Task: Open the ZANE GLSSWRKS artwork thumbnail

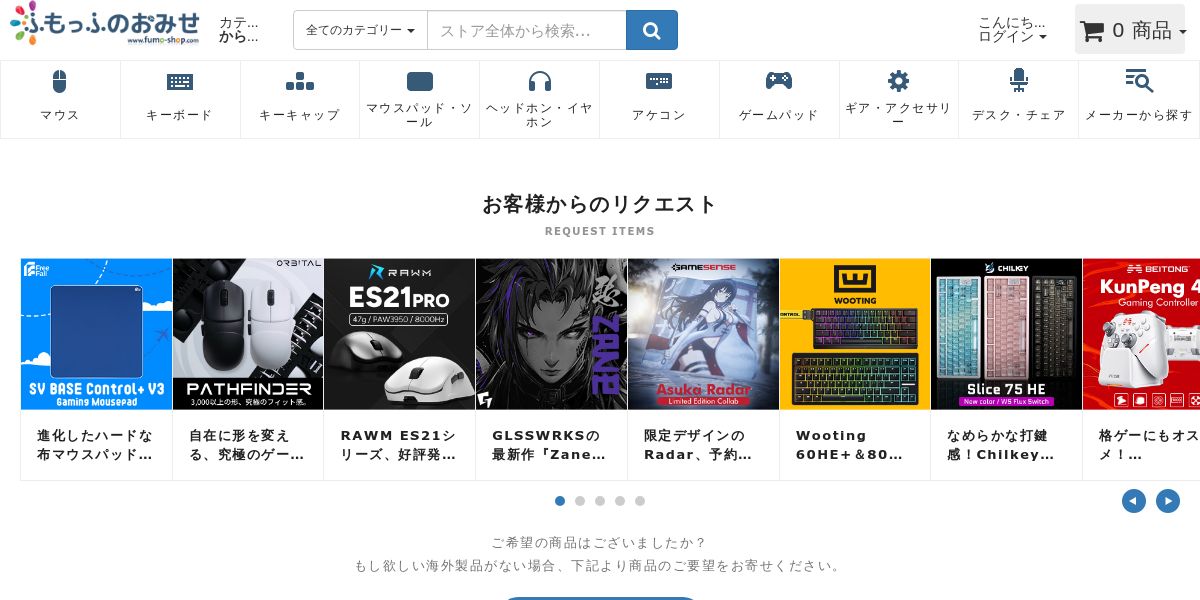Action: (x=551, y=334)
